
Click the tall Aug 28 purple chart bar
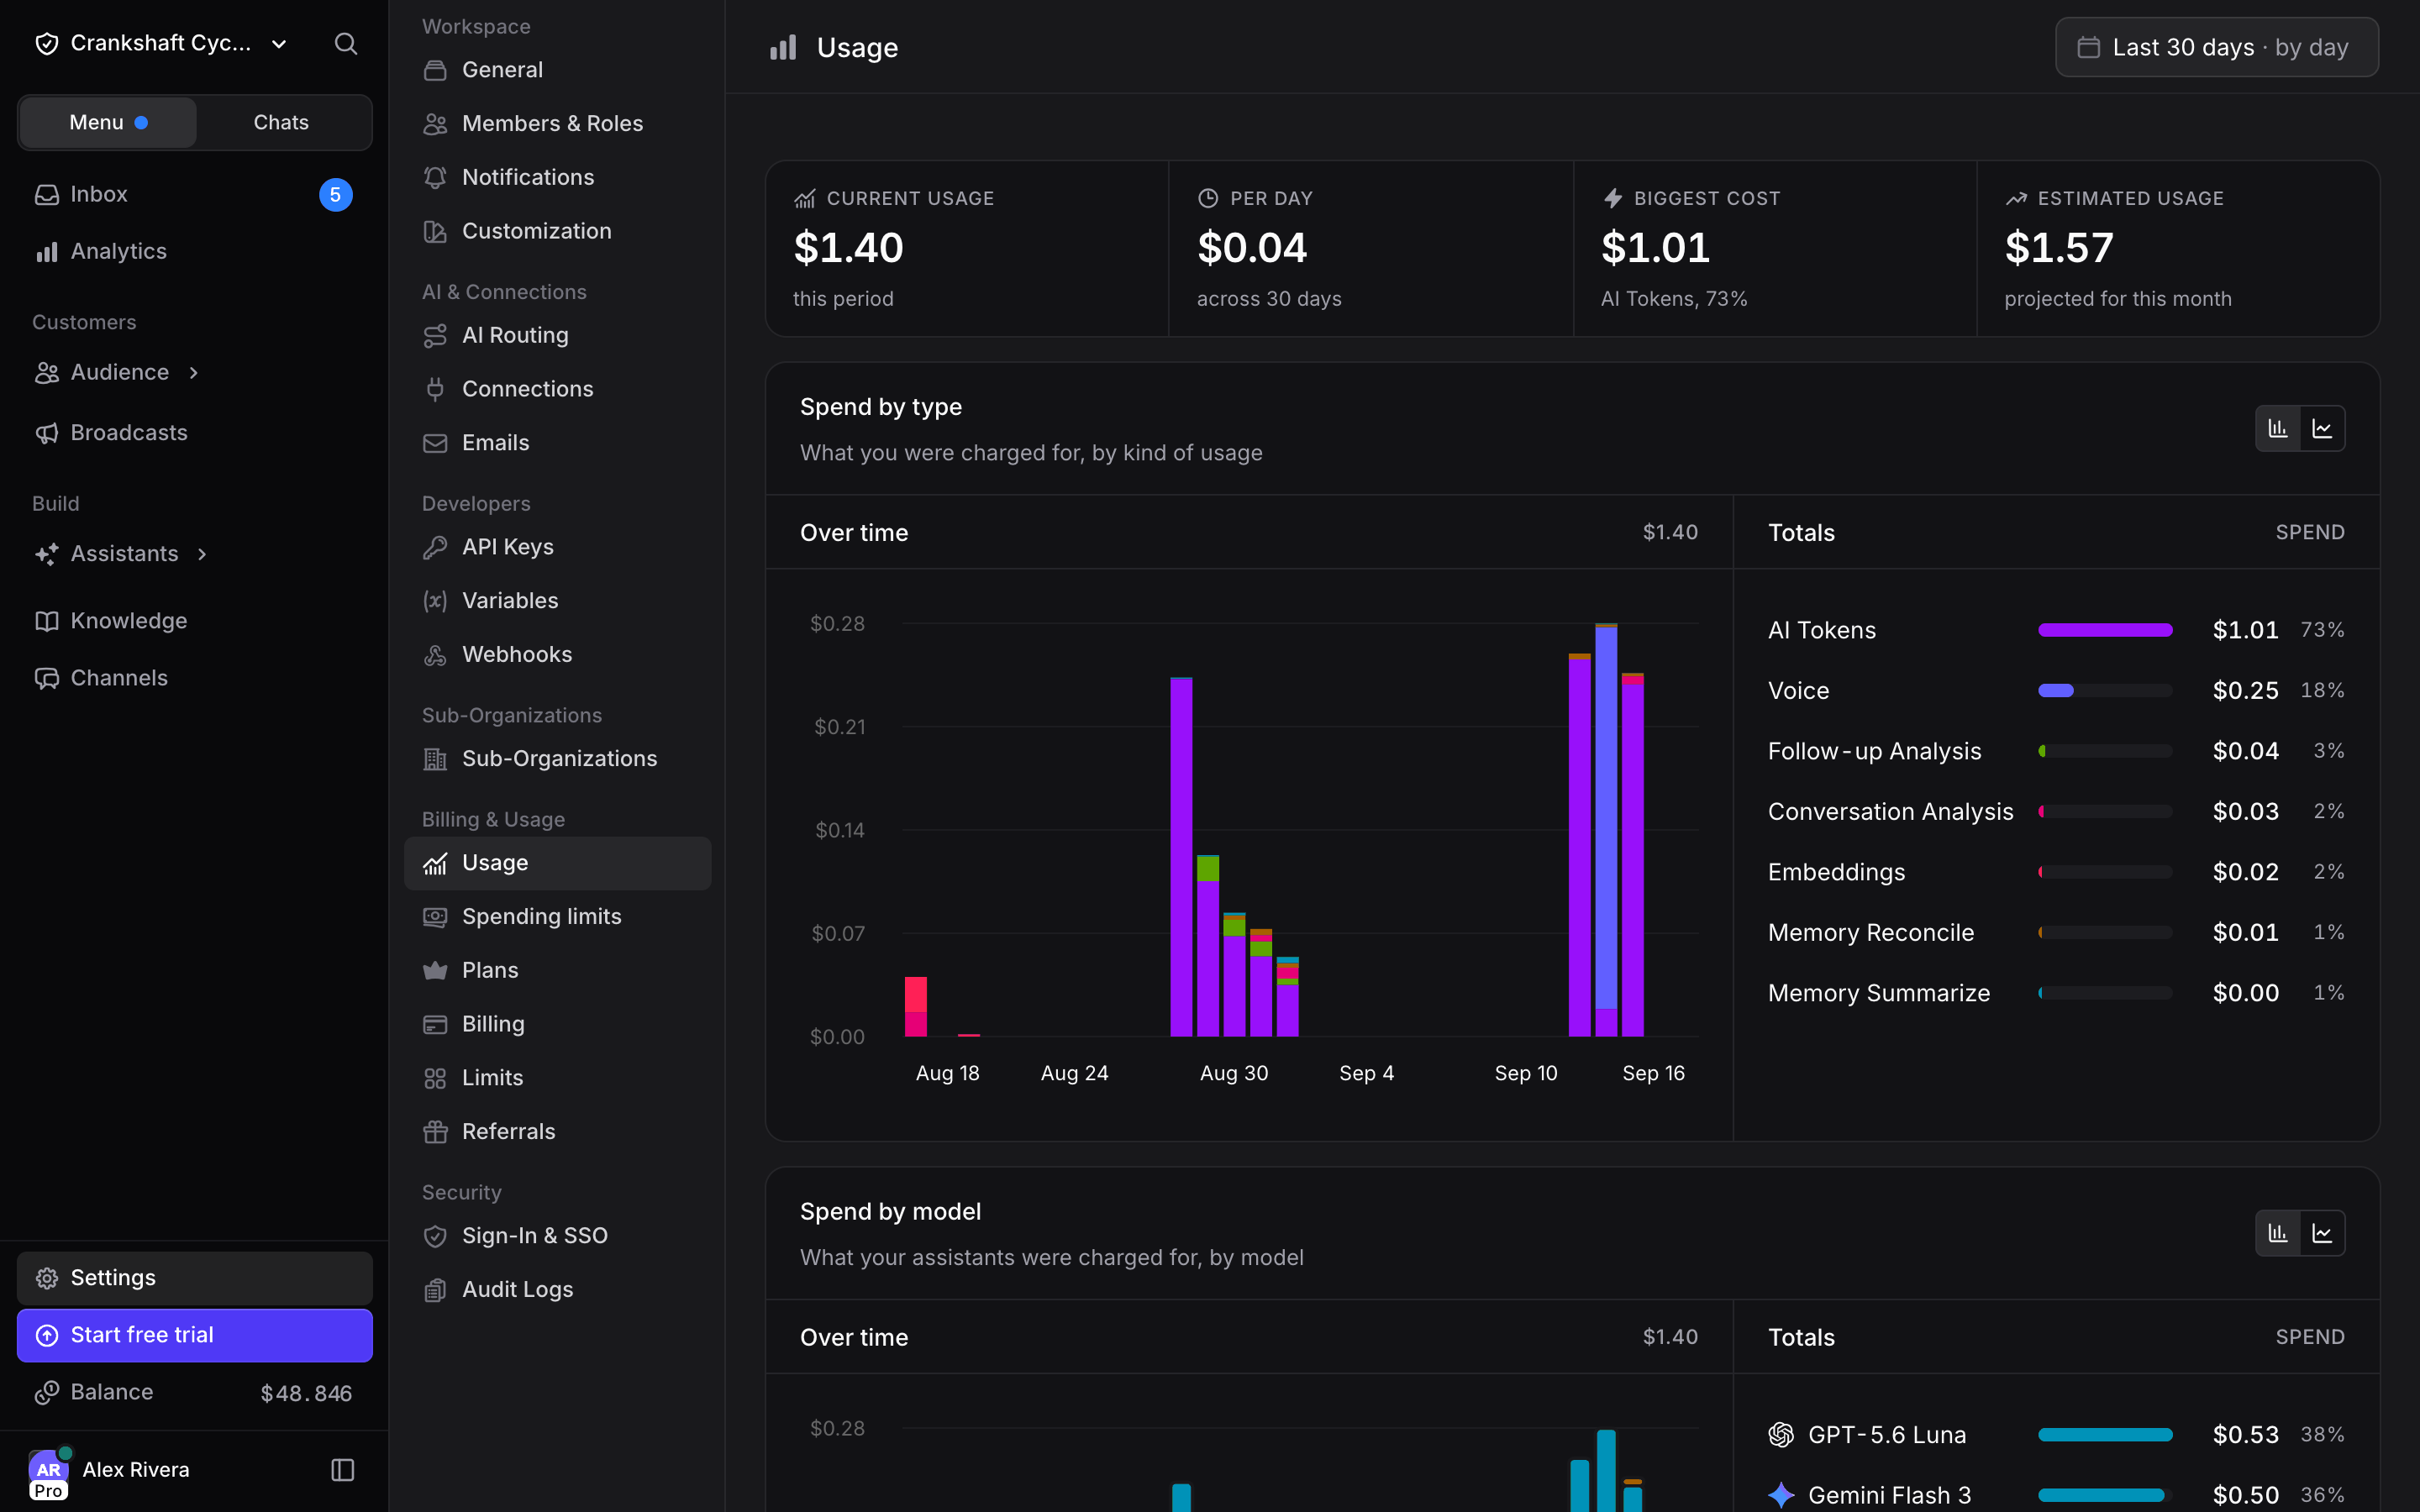click(1181, 857)
